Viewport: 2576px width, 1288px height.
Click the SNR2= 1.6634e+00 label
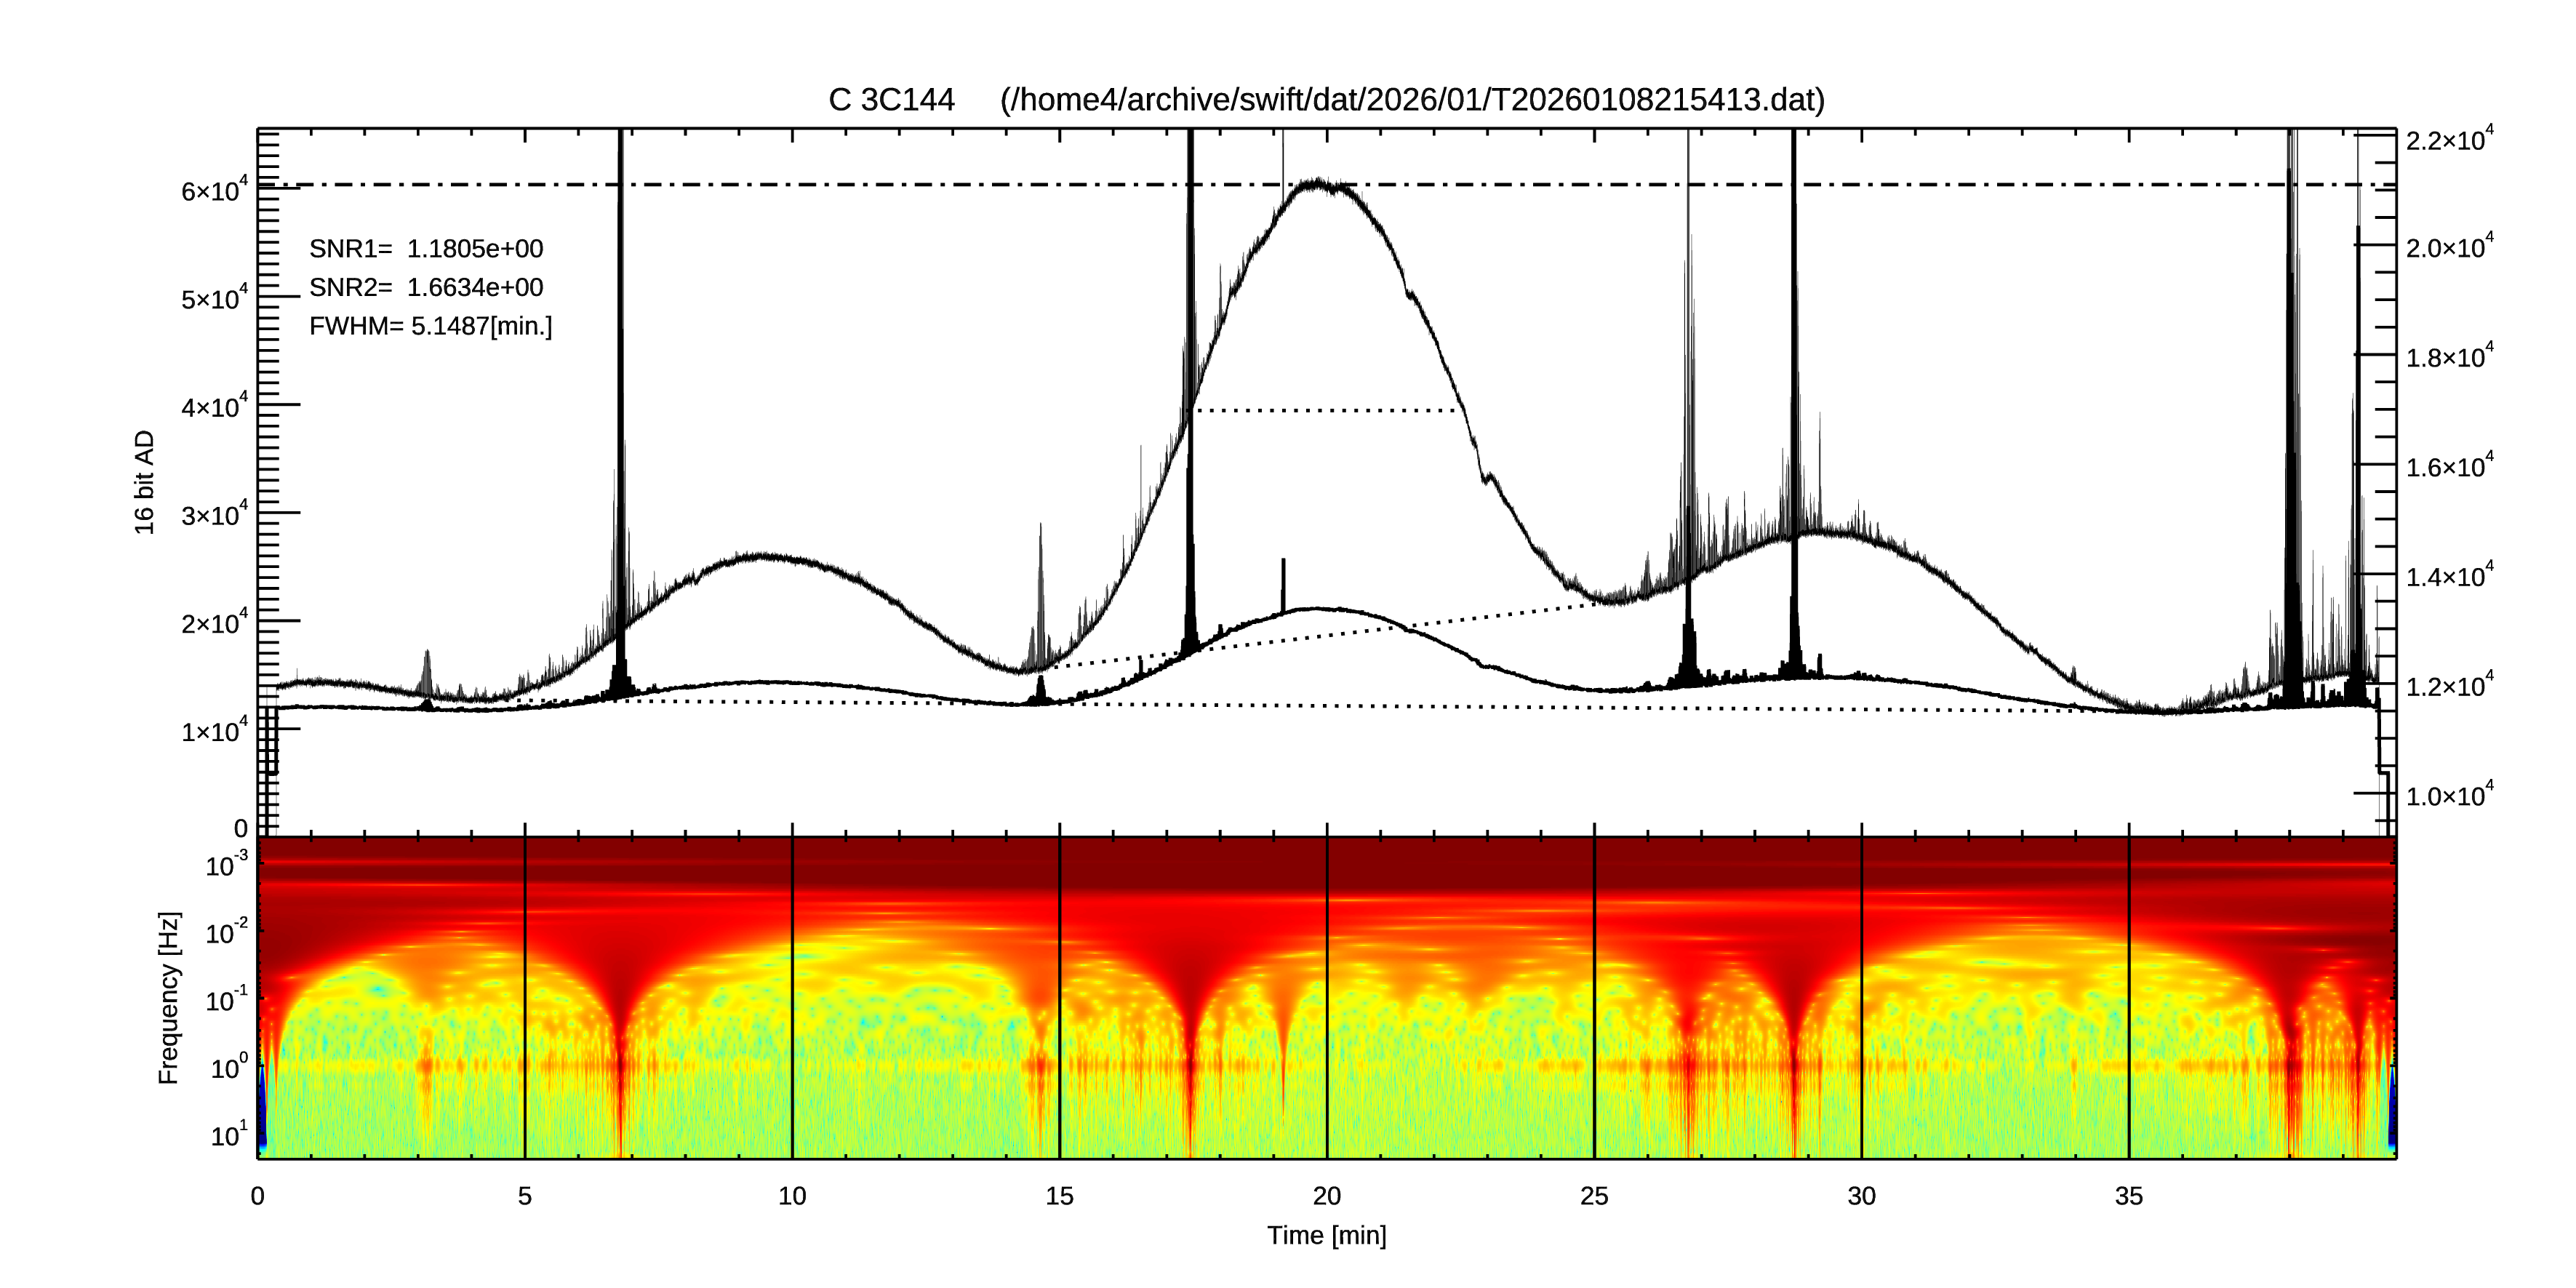click(426, 288)
